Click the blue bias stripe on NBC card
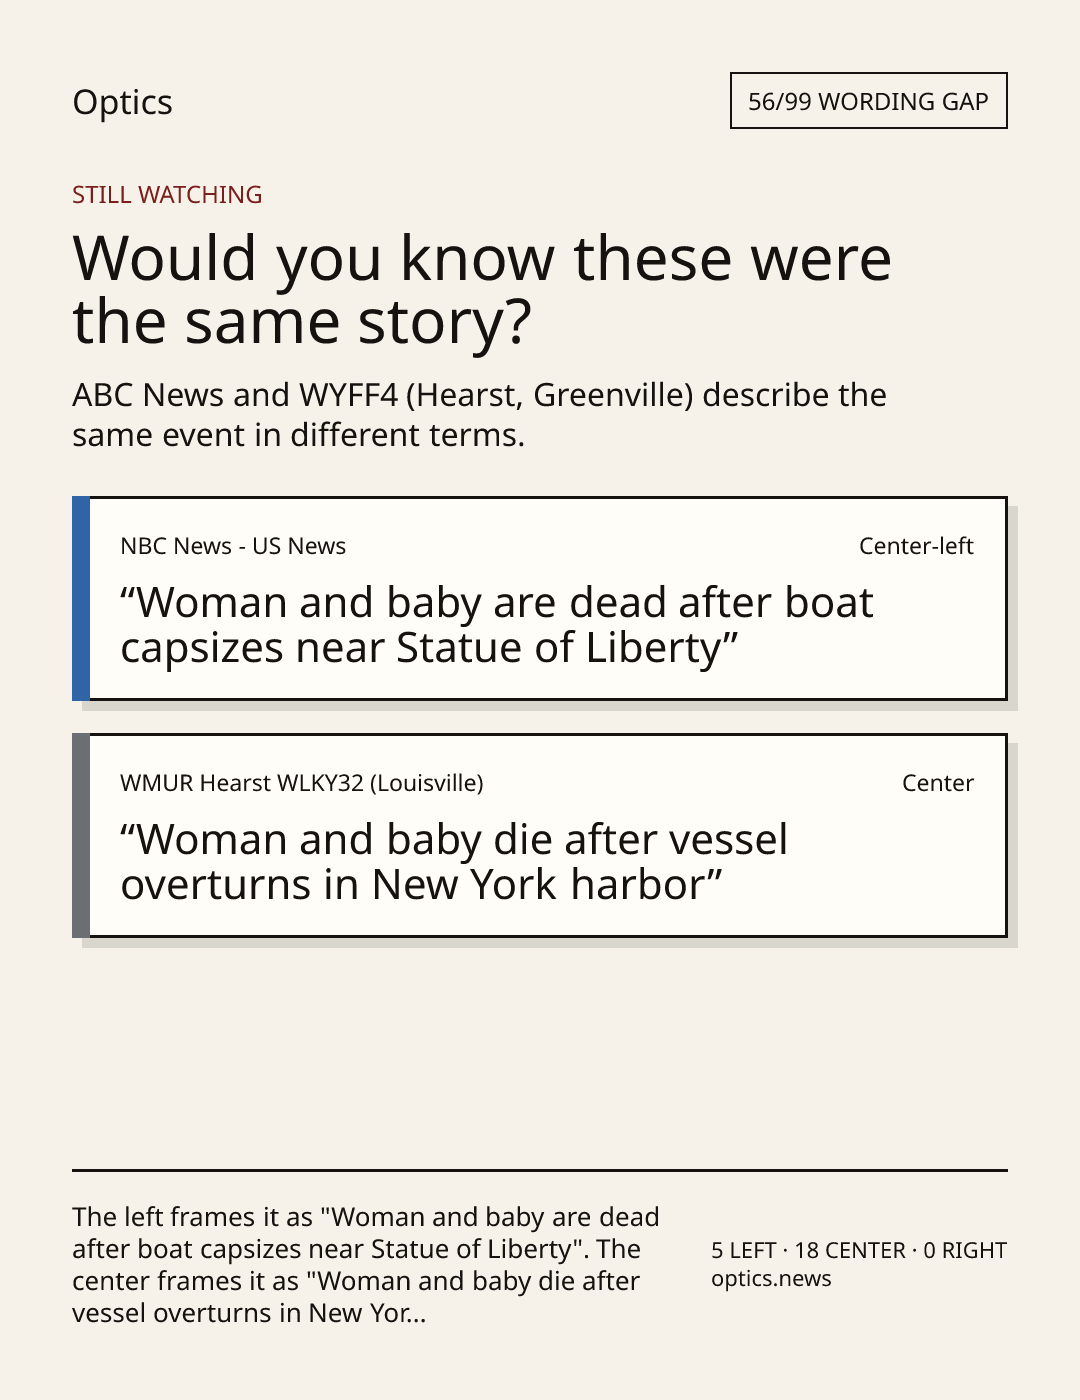 81,598
